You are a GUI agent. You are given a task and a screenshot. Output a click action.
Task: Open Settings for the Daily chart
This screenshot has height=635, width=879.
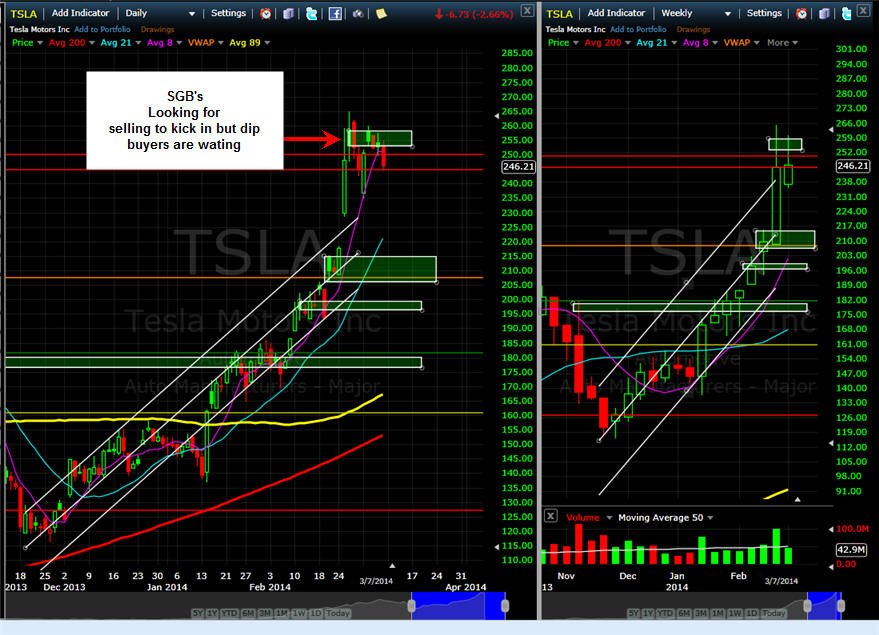pyautogui.click(x=228, y=13)
